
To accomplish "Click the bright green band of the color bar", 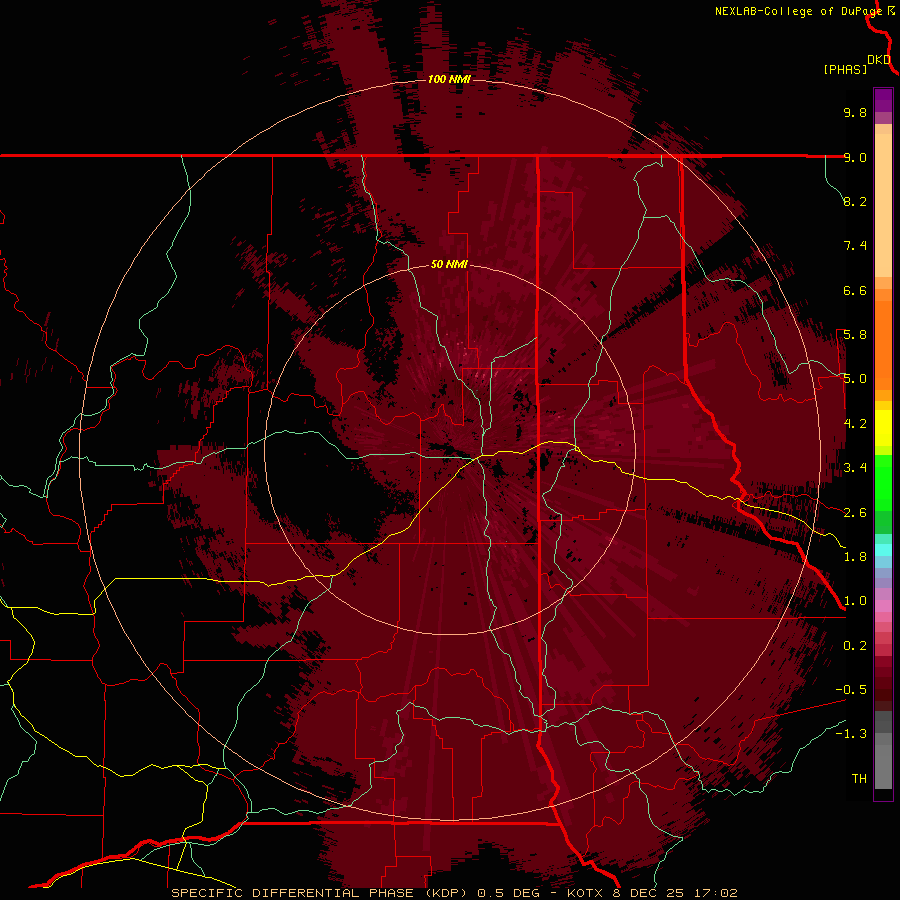I will click(x=883, y=482).
